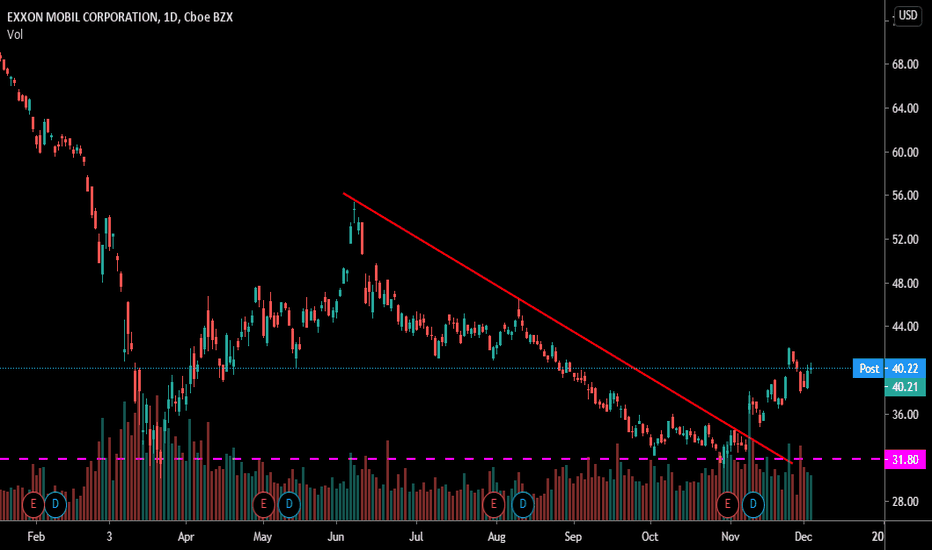Click the 28.00 price axis label

[x=905, y=502]
